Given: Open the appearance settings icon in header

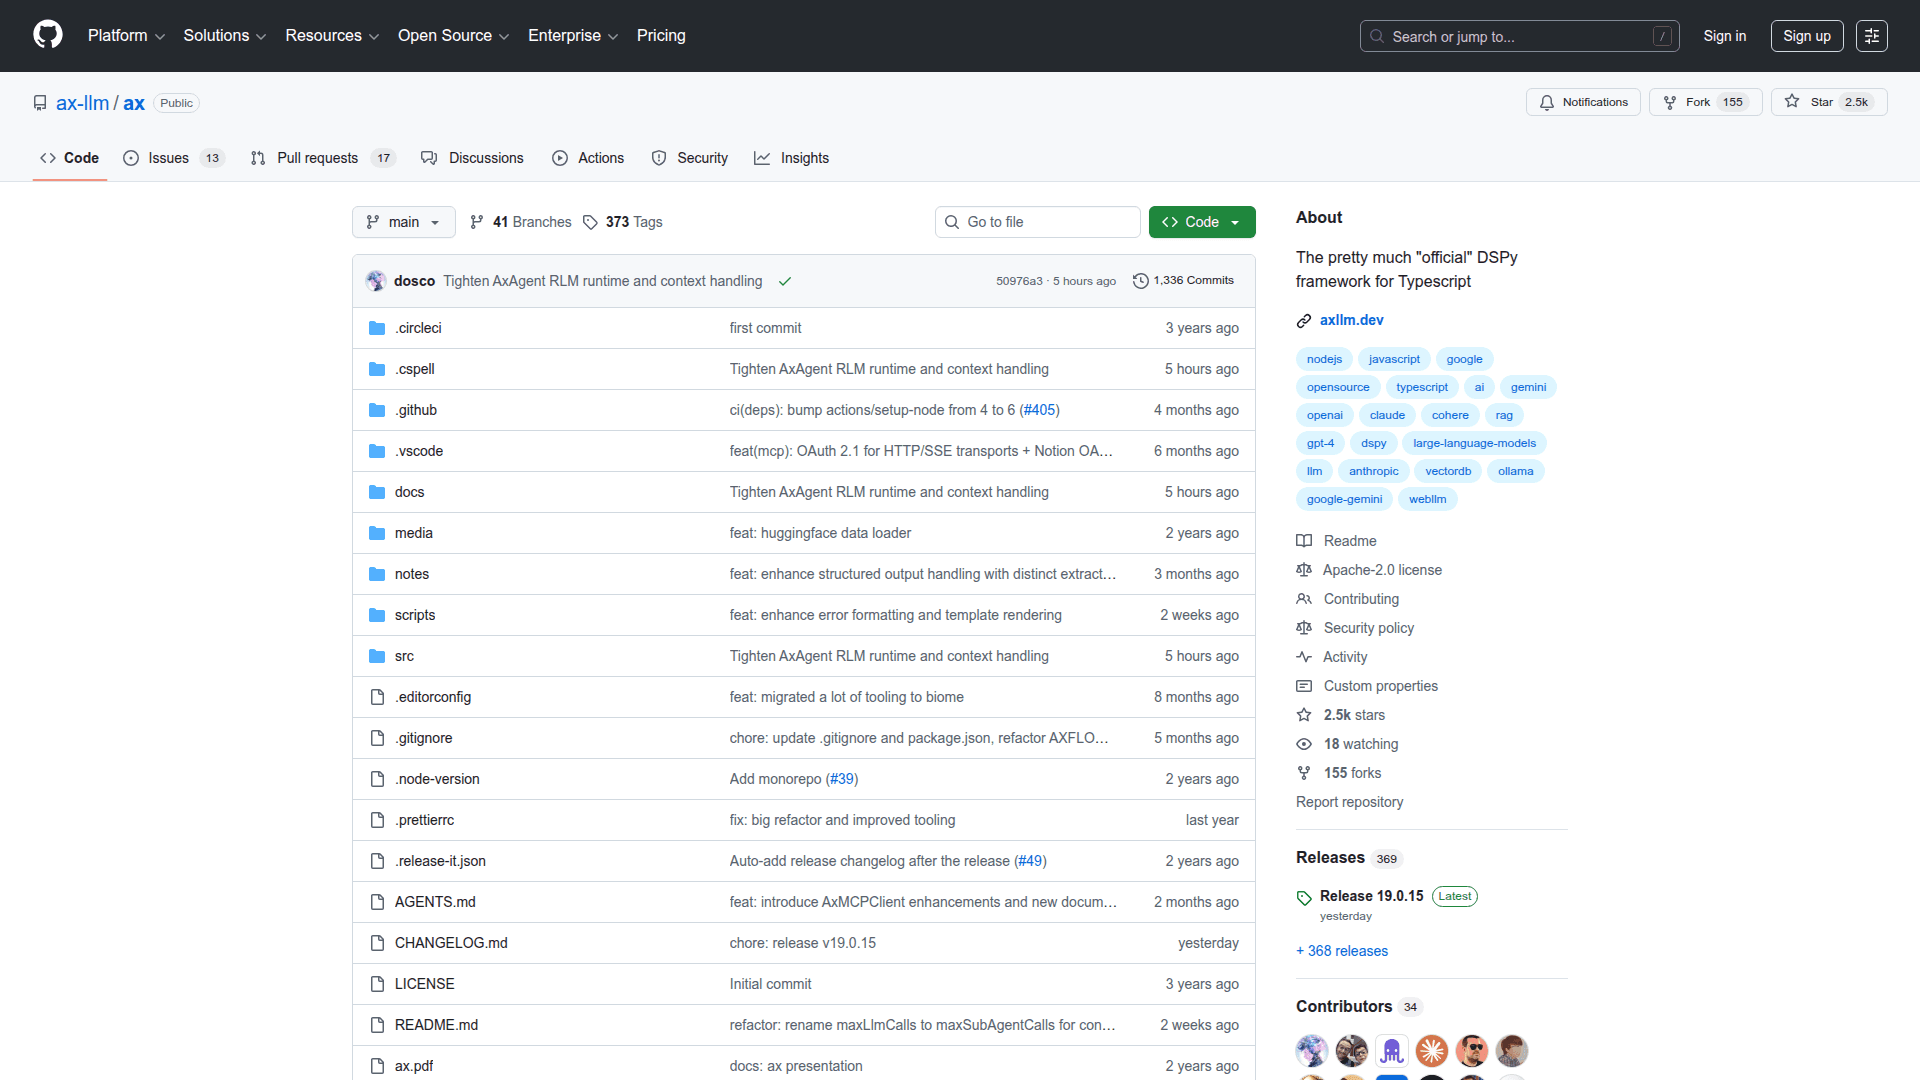Looking at the screenshot, I should tap(1871, 36).
